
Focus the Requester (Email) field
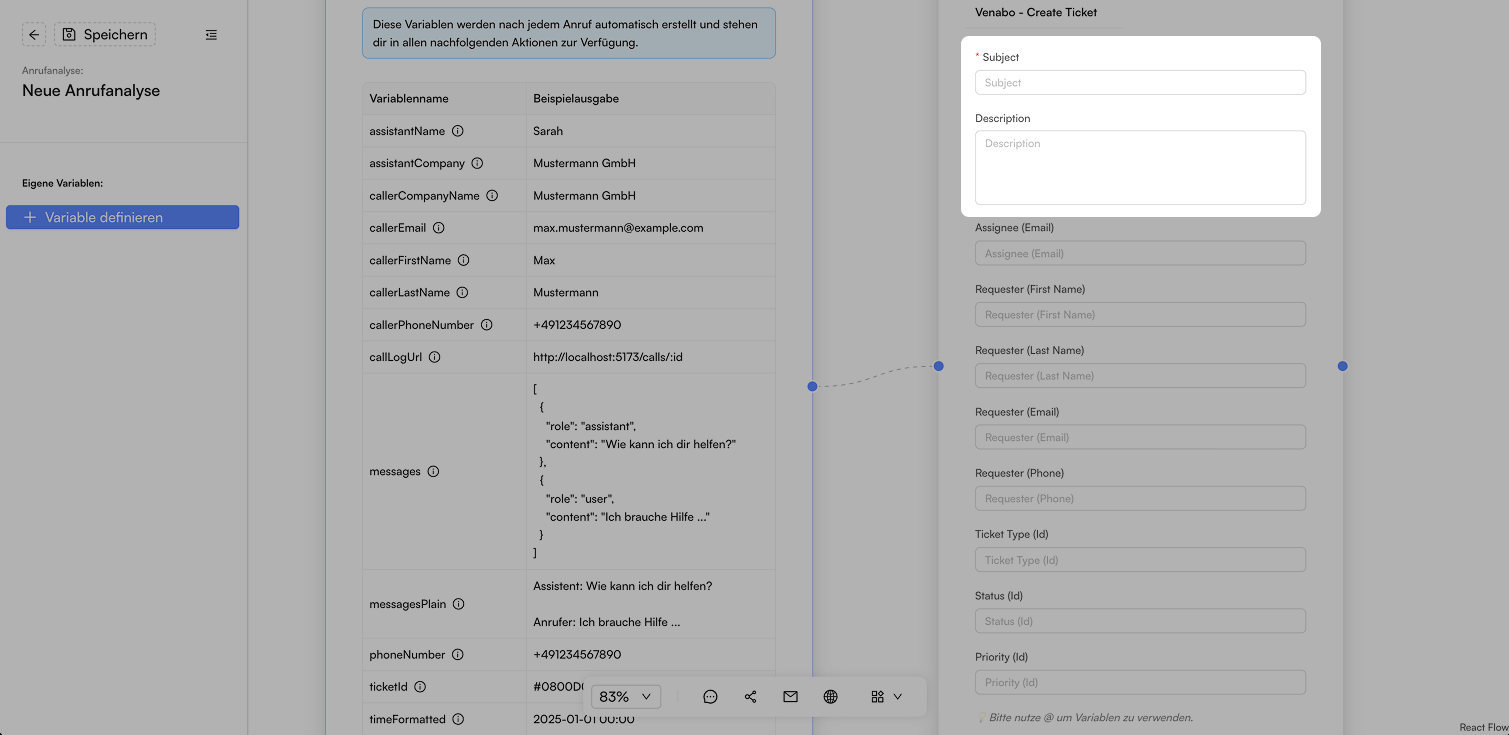pyautogui.click(x=1140, y=437)
